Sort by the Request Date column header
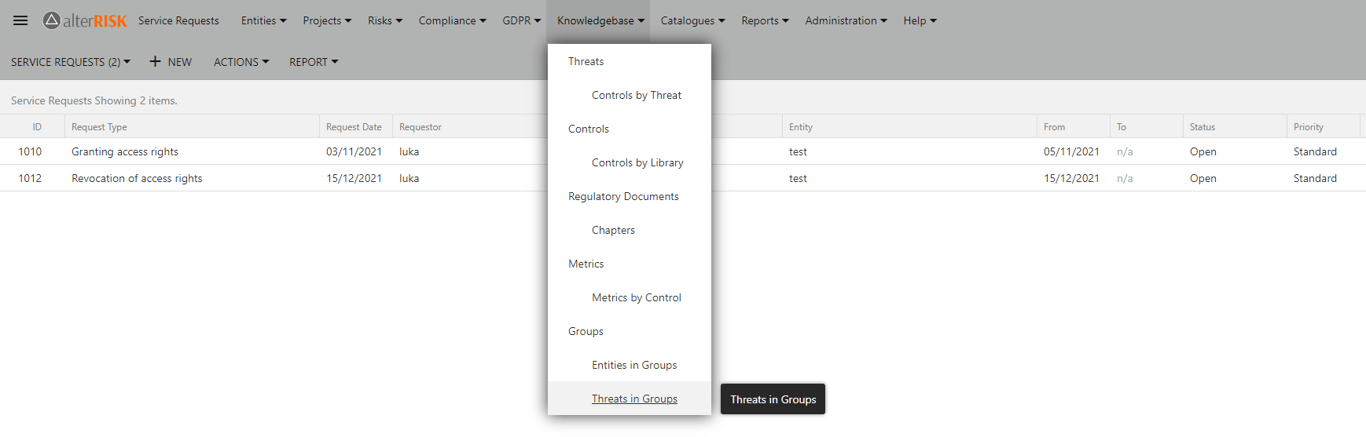The height and width of the screenshot is (437, 1366). [x=354, y=127]
